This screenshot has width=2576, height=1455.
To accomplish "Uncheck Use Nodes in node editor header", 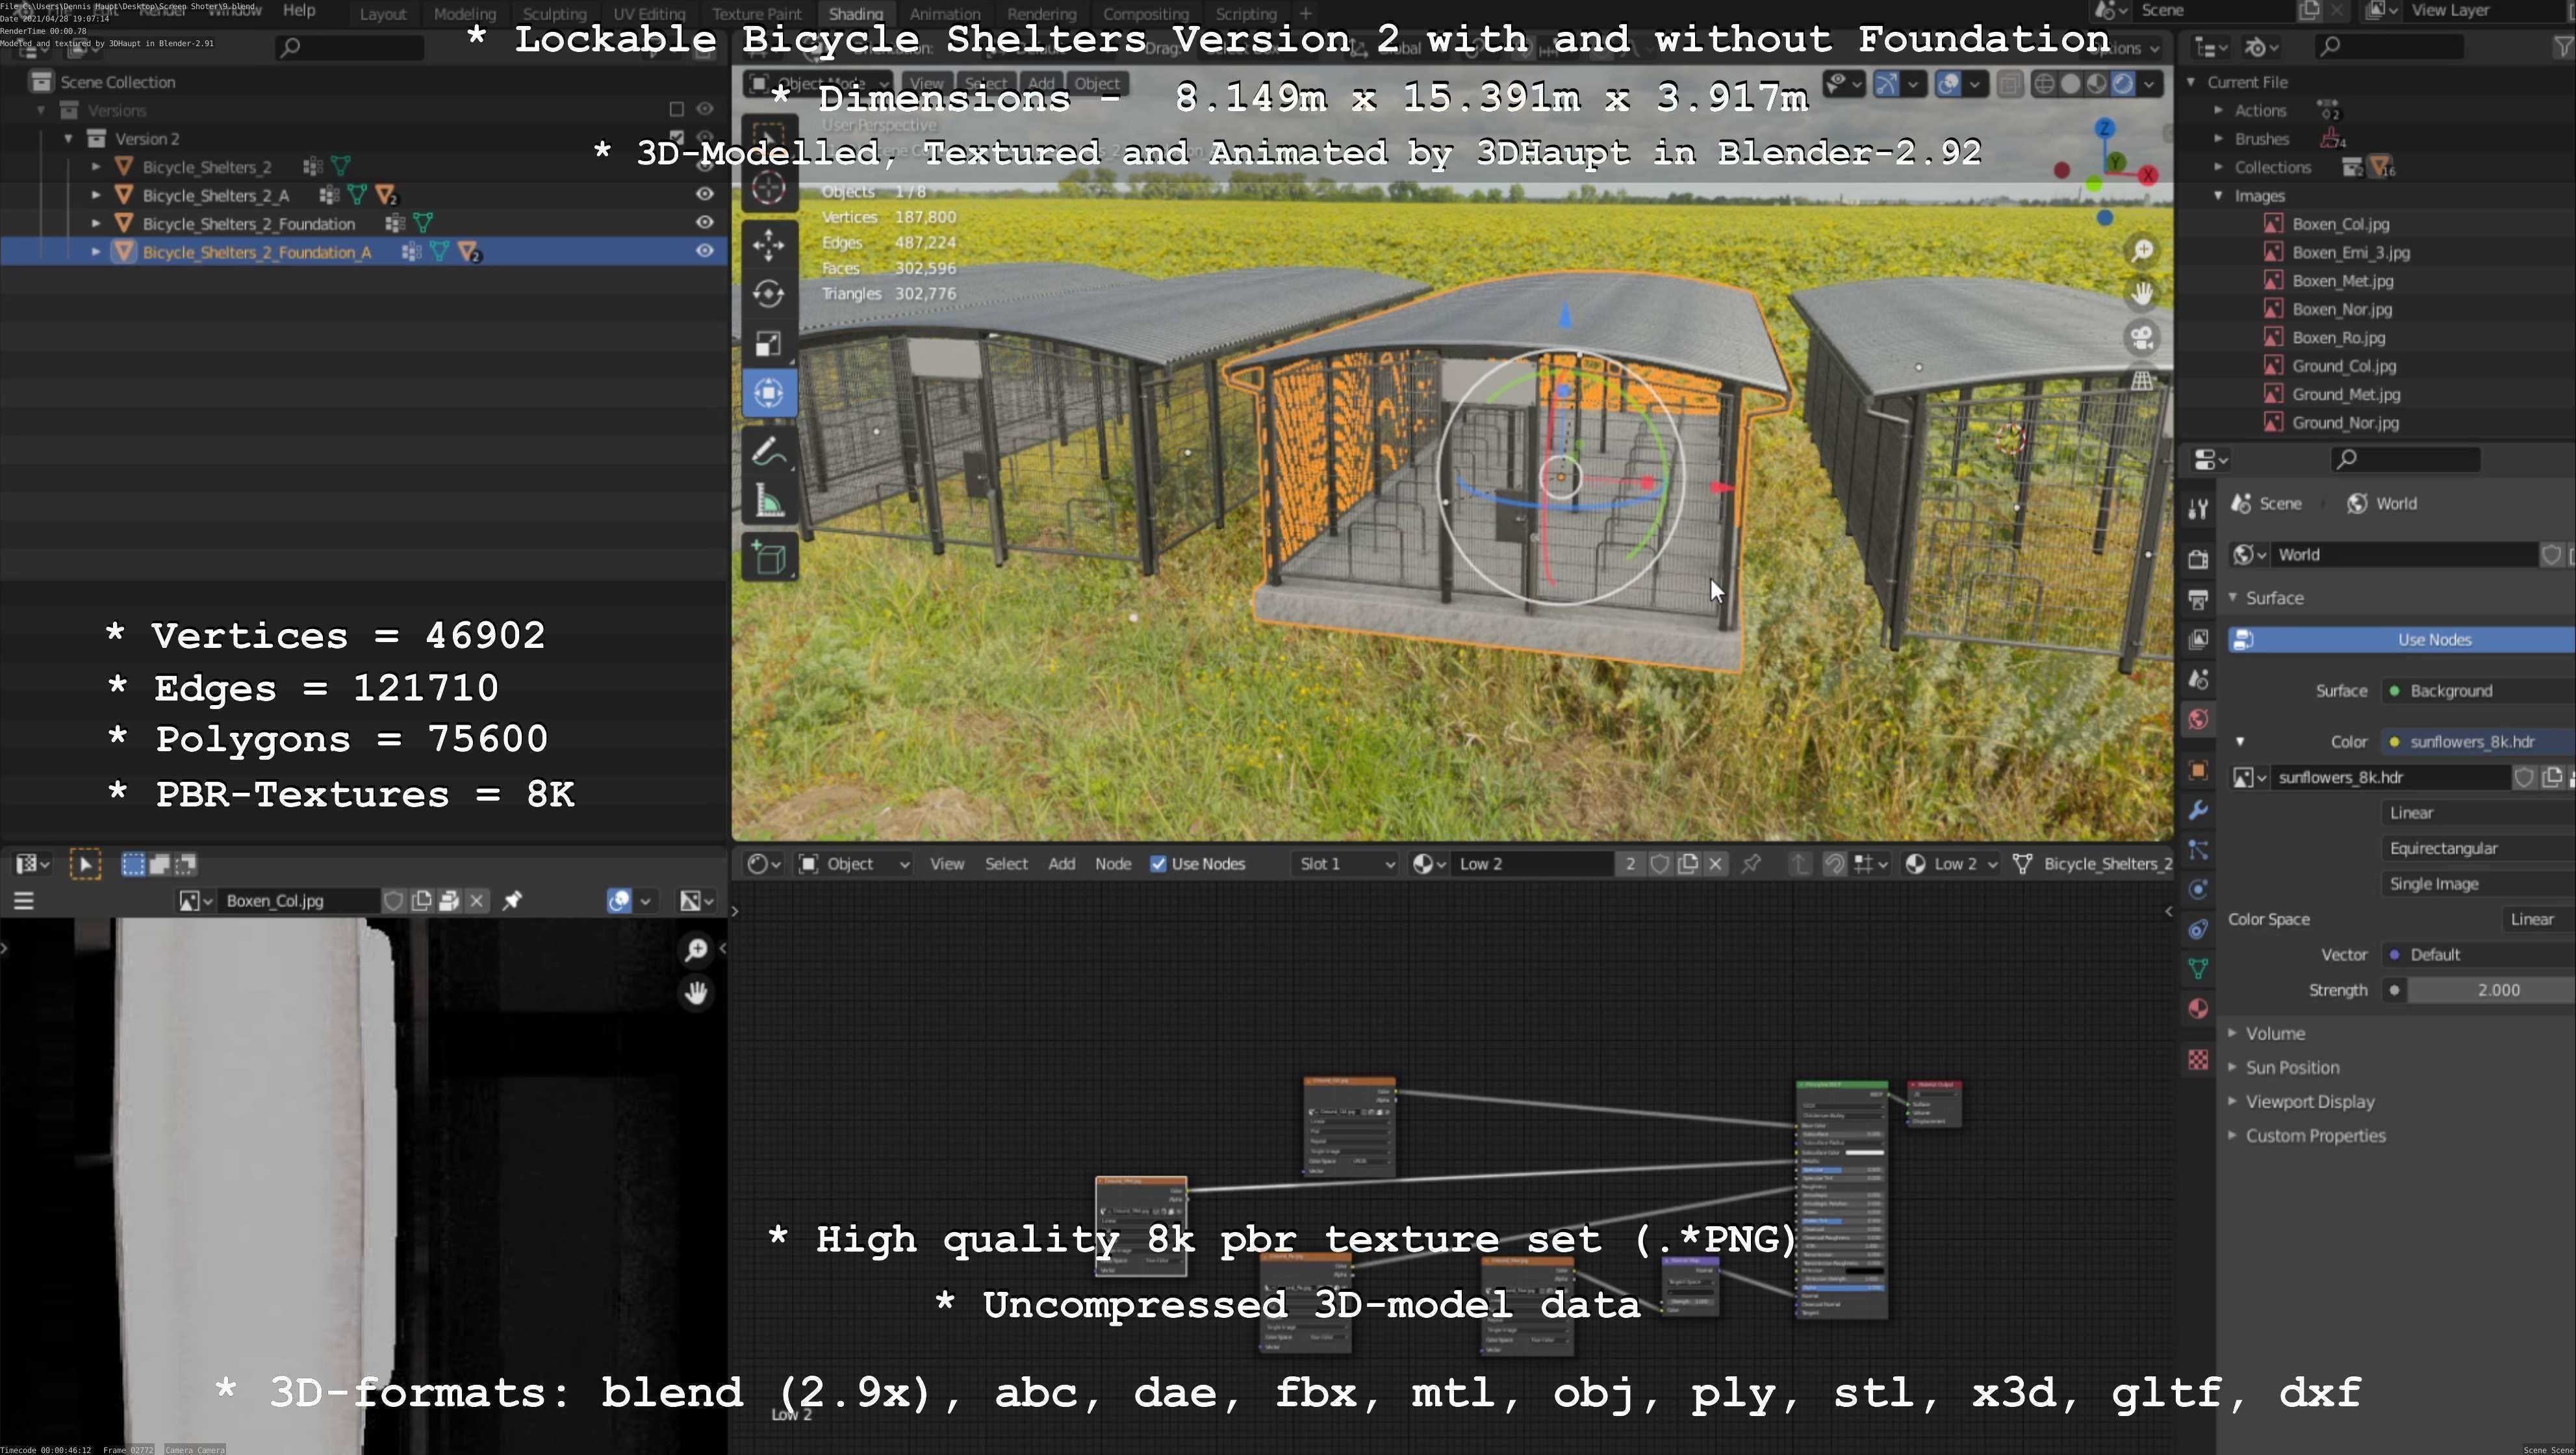I will click(x=1158, y=864).
